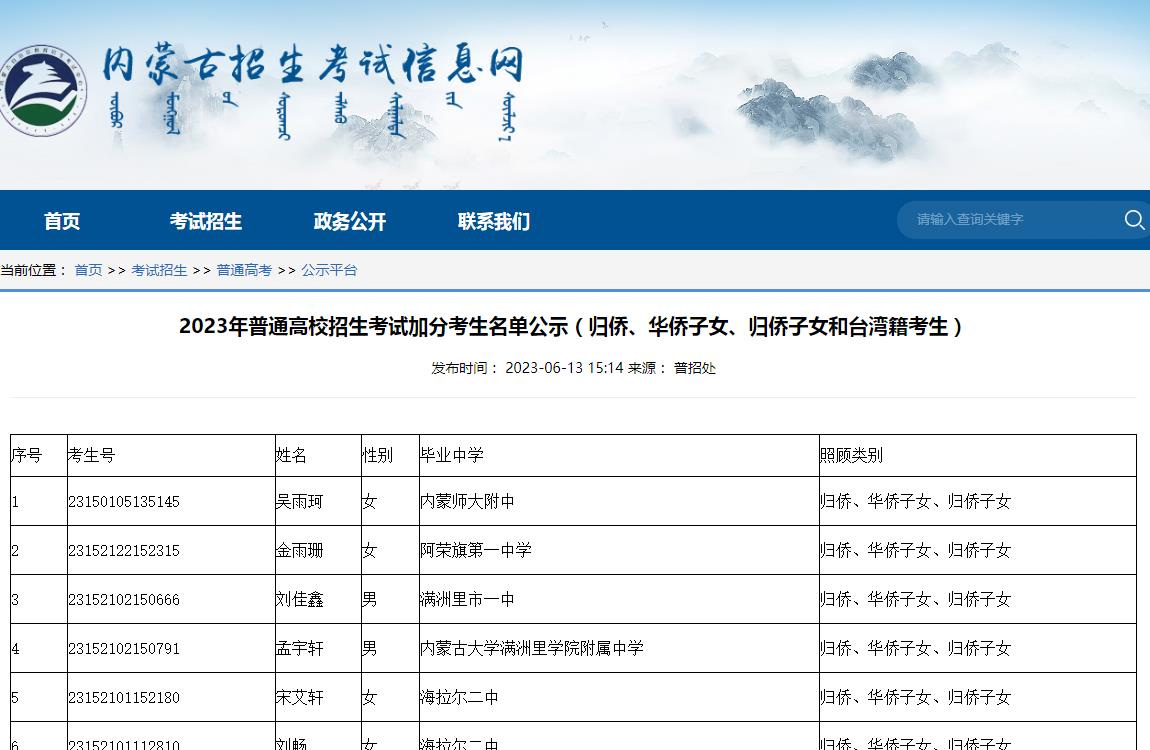Follow the 普通高考 breadcrumb link
Screen dimensions: 1150x750
point(244,270)
